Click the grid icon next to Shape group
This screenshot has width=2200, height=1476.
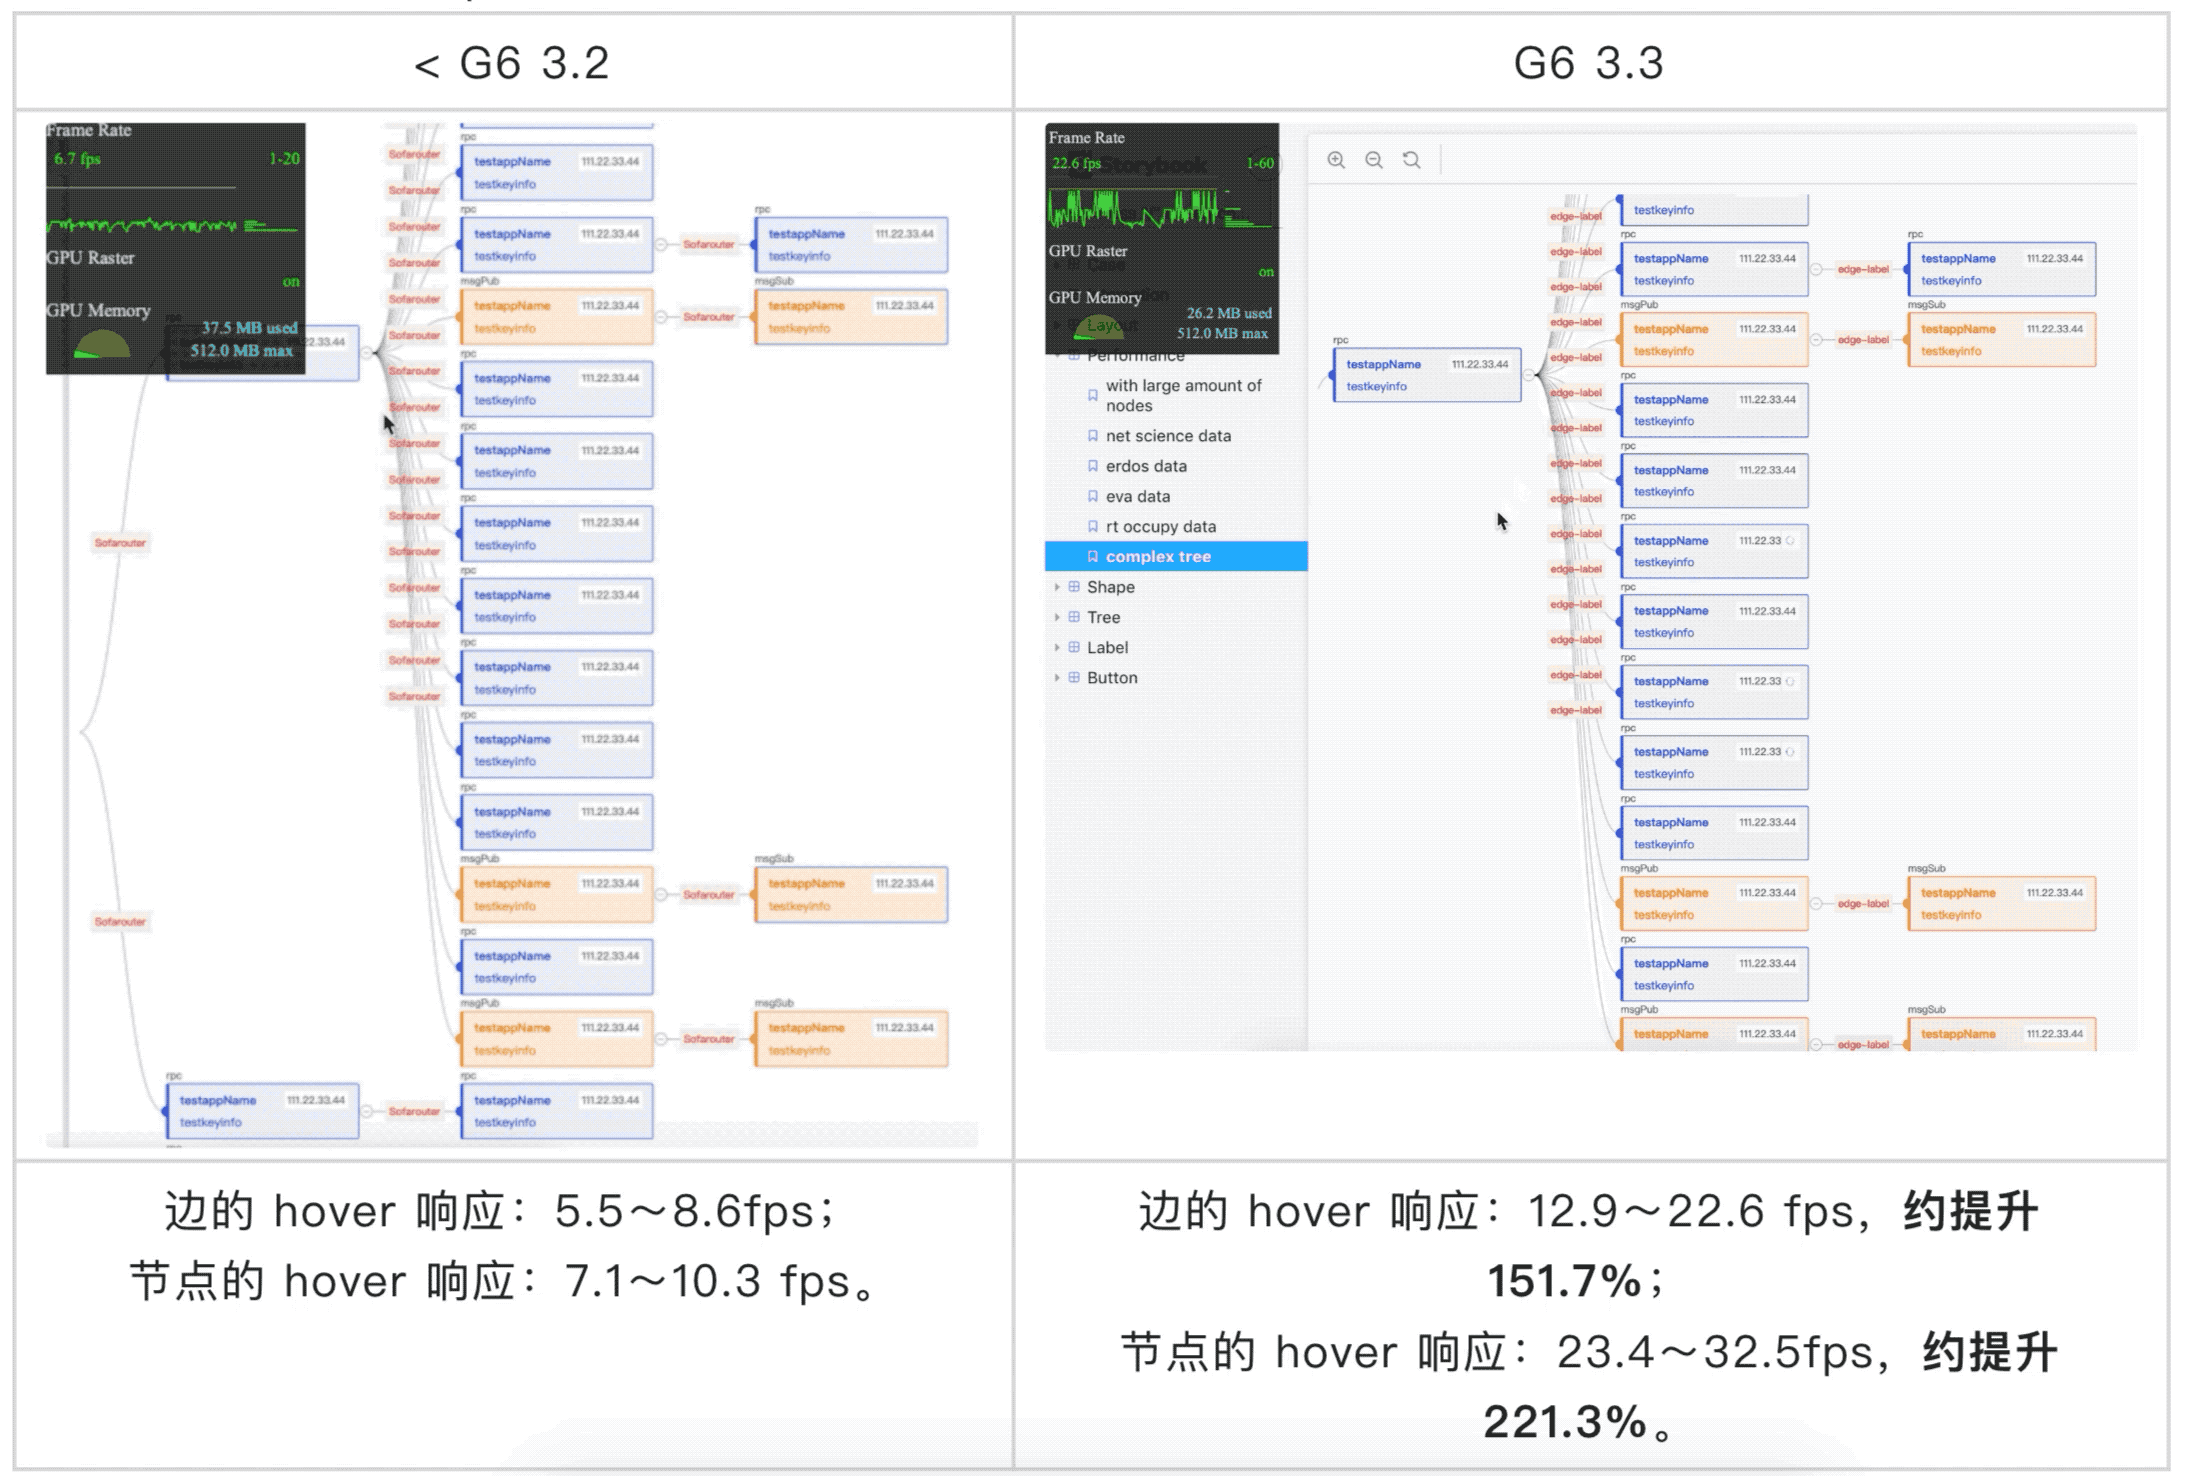1074,587
